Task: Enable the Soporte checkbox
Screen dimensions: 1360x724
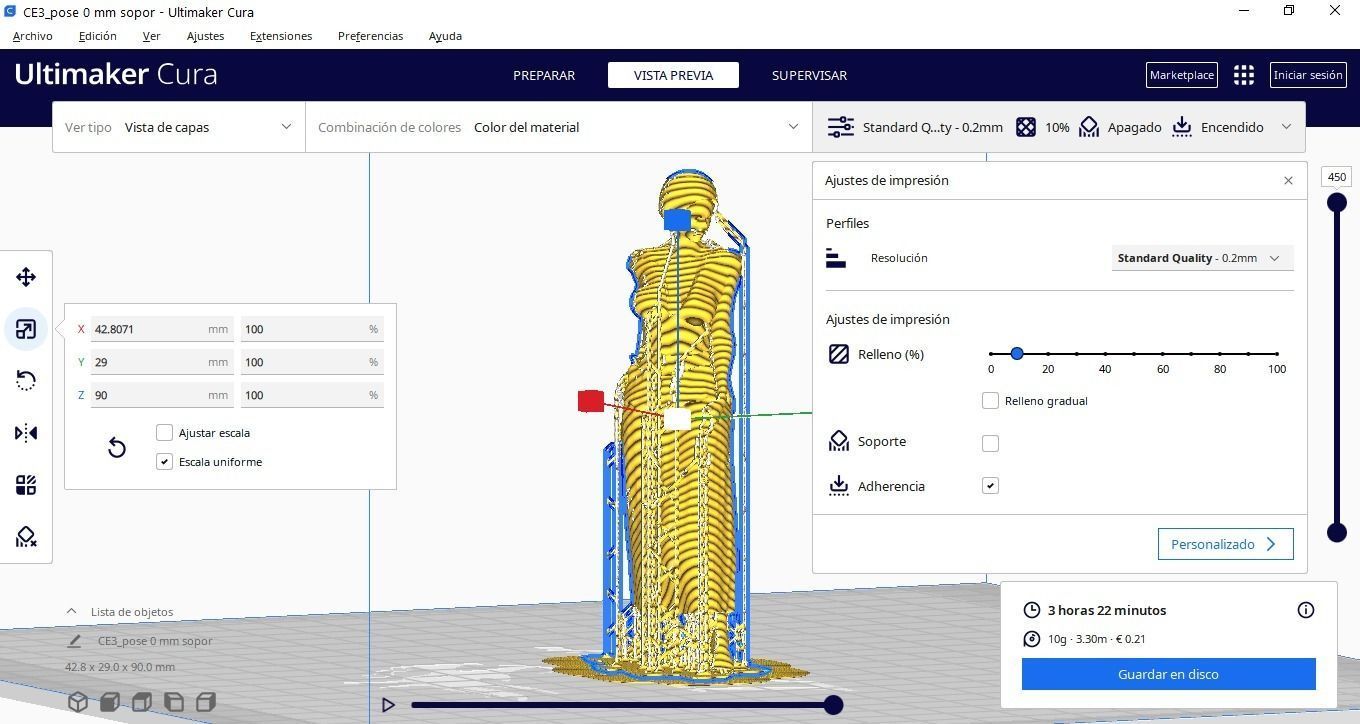Action: coord(990,443)
